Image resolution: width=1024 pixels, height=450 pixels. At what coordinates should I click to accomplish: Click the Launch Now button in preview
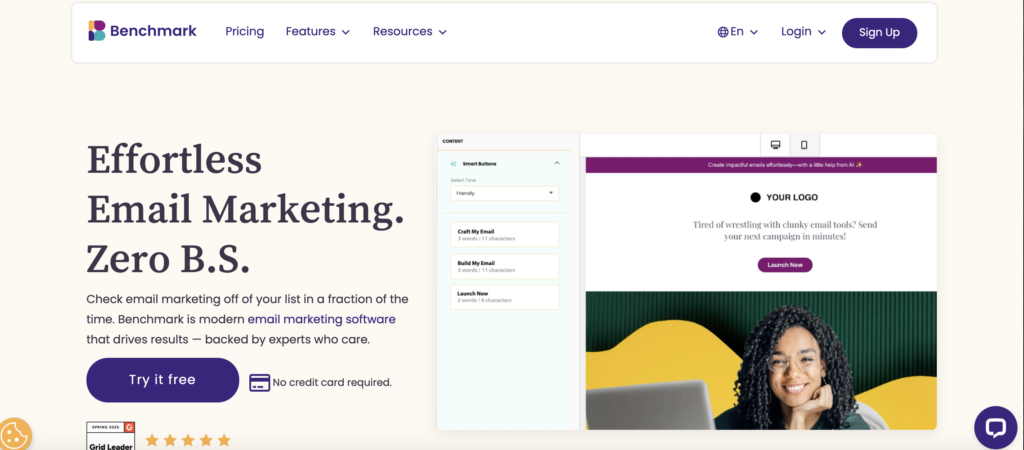pyautogui.click(x=785, y=265)
